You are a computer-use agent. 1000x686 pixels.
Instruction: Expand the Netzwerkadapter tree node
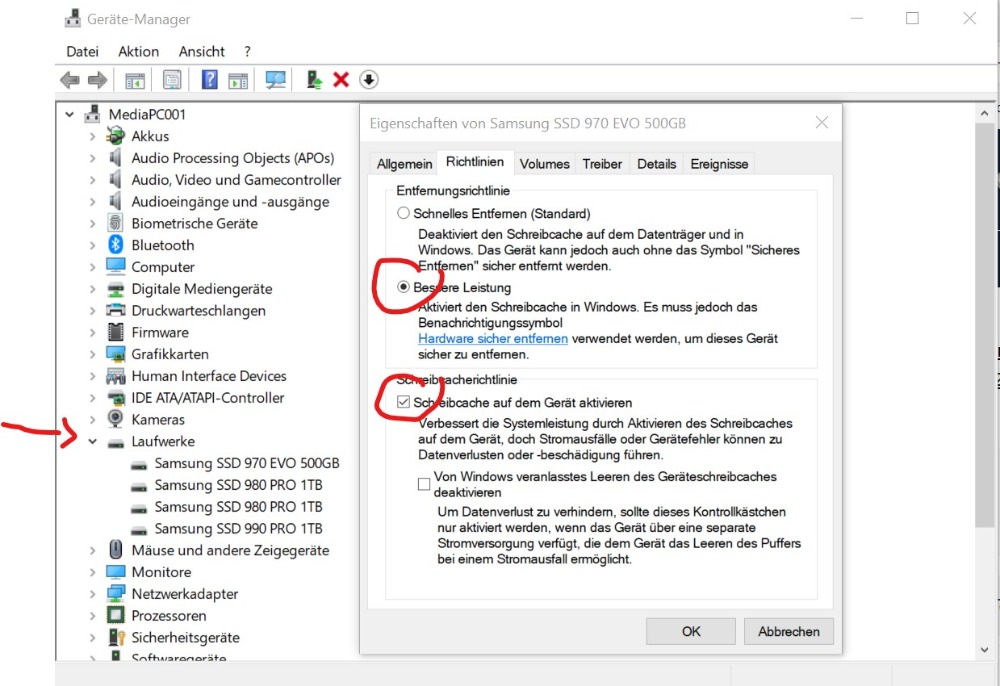pyautogui.click(x=92, y=594)
